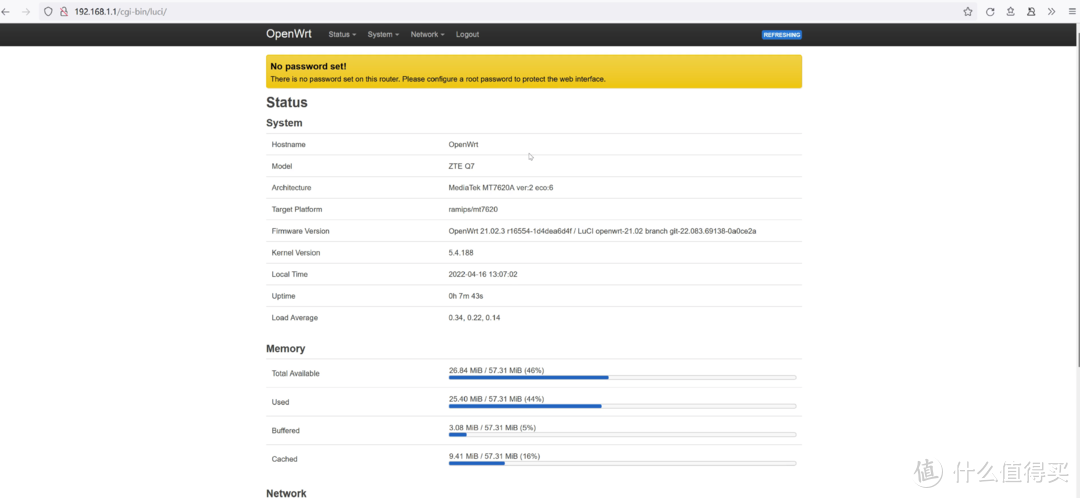Click the Cached memory progress bar
The width and height of the screenshot is (1080, 498).
coord(622,463)
